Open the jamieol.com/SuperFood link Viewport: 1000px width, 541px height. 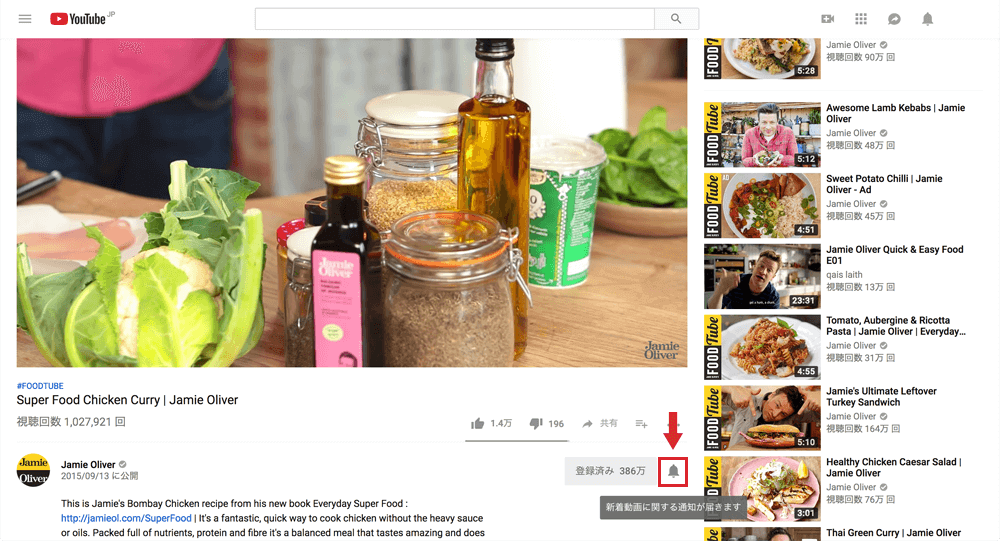click(126, 518)
